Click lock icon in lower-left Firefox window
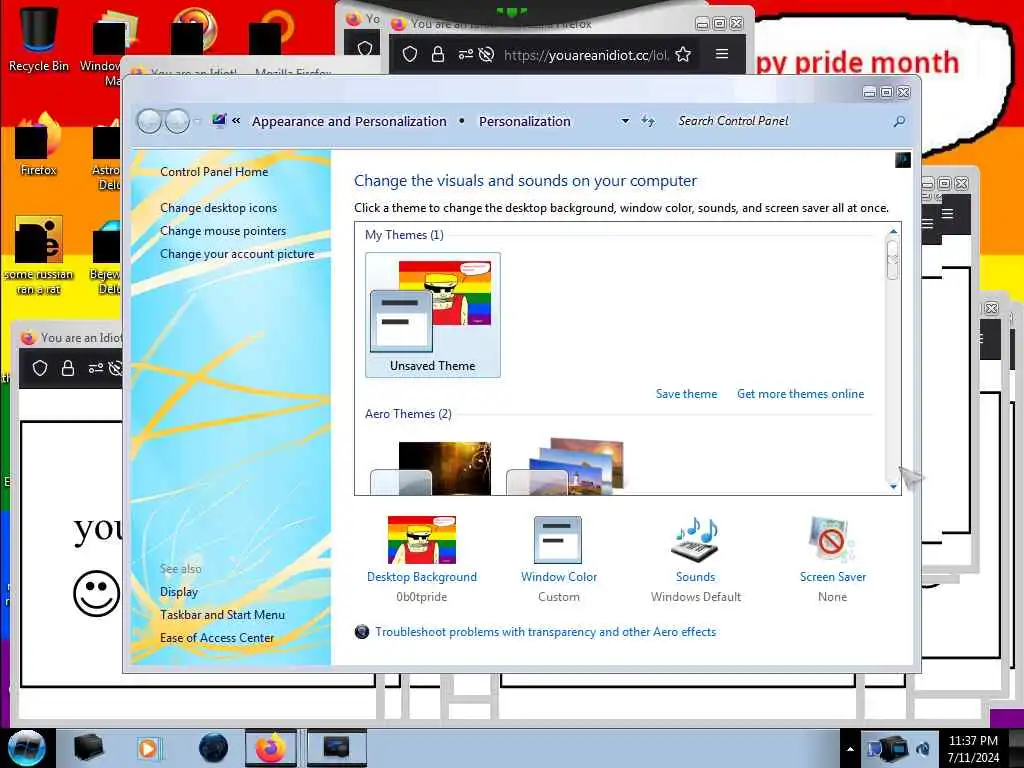Viewport: 1024px width, 768px height. click(x=68, y=368)
